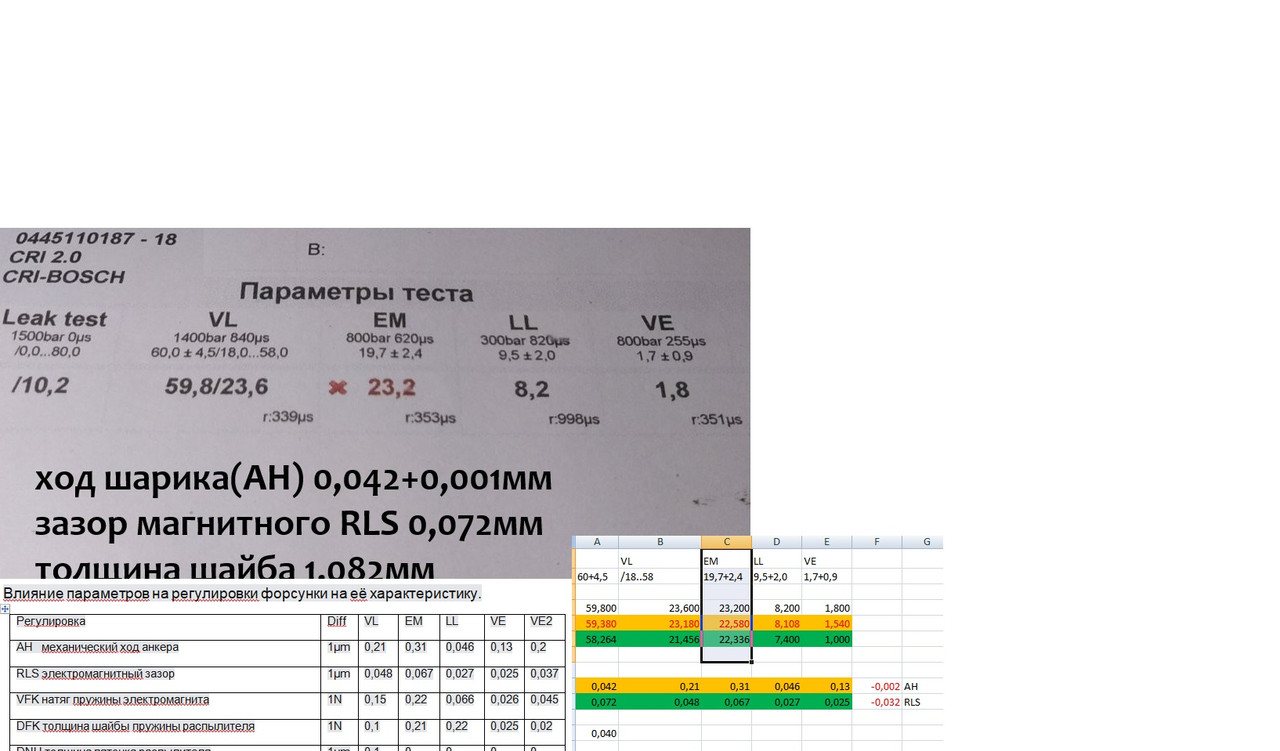Click the Word table move handle icon
The height and width of the screenshot is (751, 1280).
tap(5, 608)
